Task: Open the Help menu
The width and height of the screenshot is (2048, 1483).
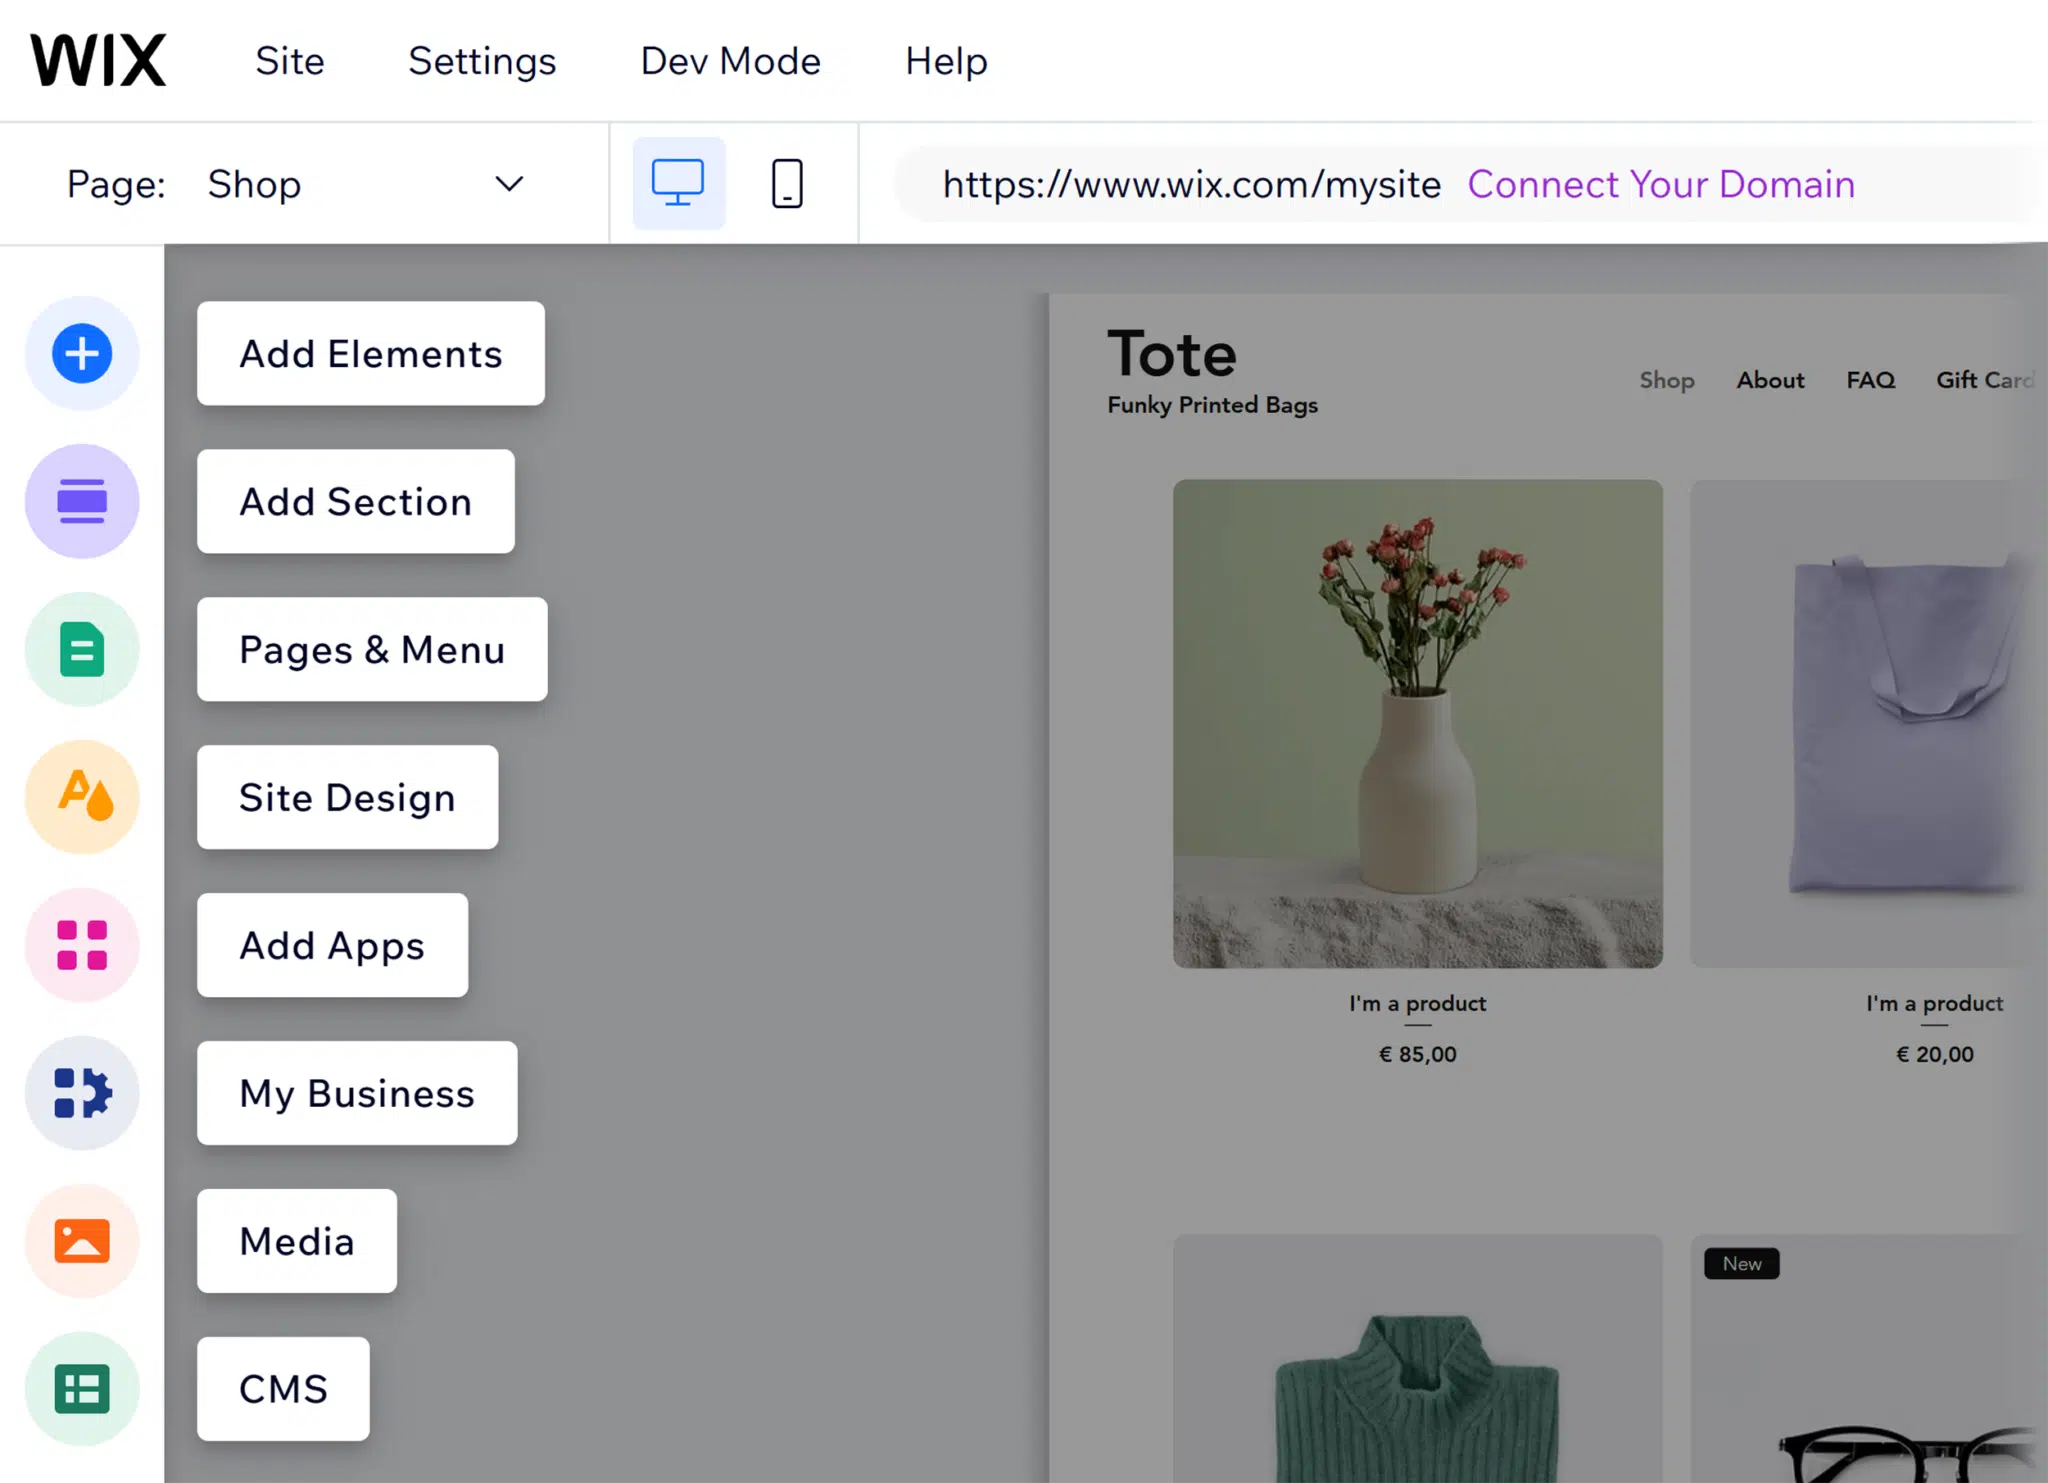Action: (946, 61)
